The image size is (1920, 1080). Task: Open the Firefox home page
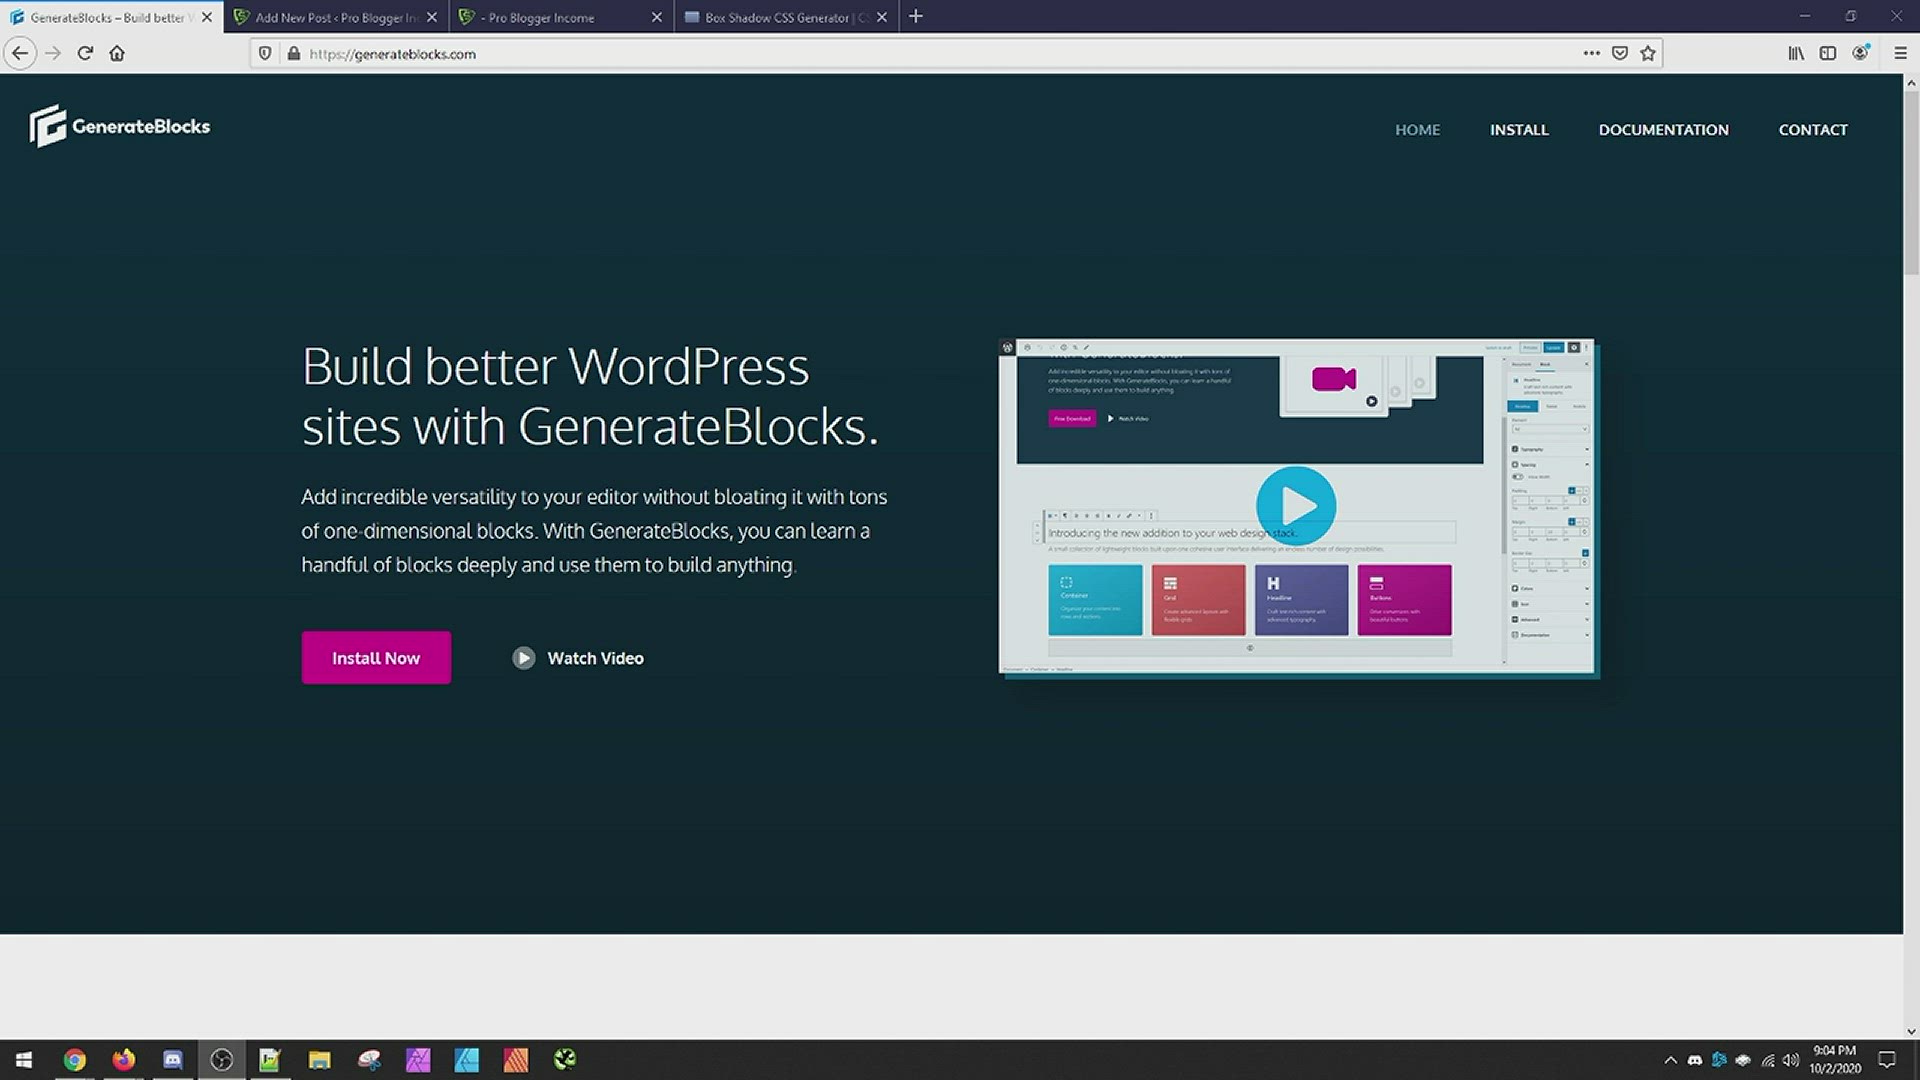pyautogui.click(x=117, y=53)
